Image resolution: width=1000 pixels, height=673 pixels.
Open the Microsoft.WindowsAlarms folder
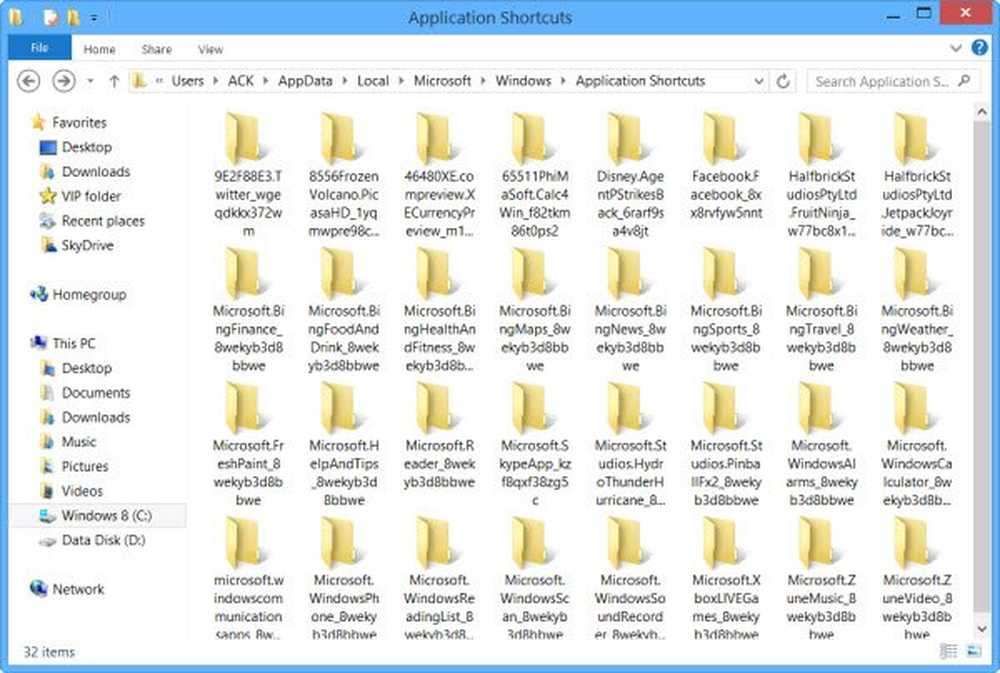(x=821, y=445)
